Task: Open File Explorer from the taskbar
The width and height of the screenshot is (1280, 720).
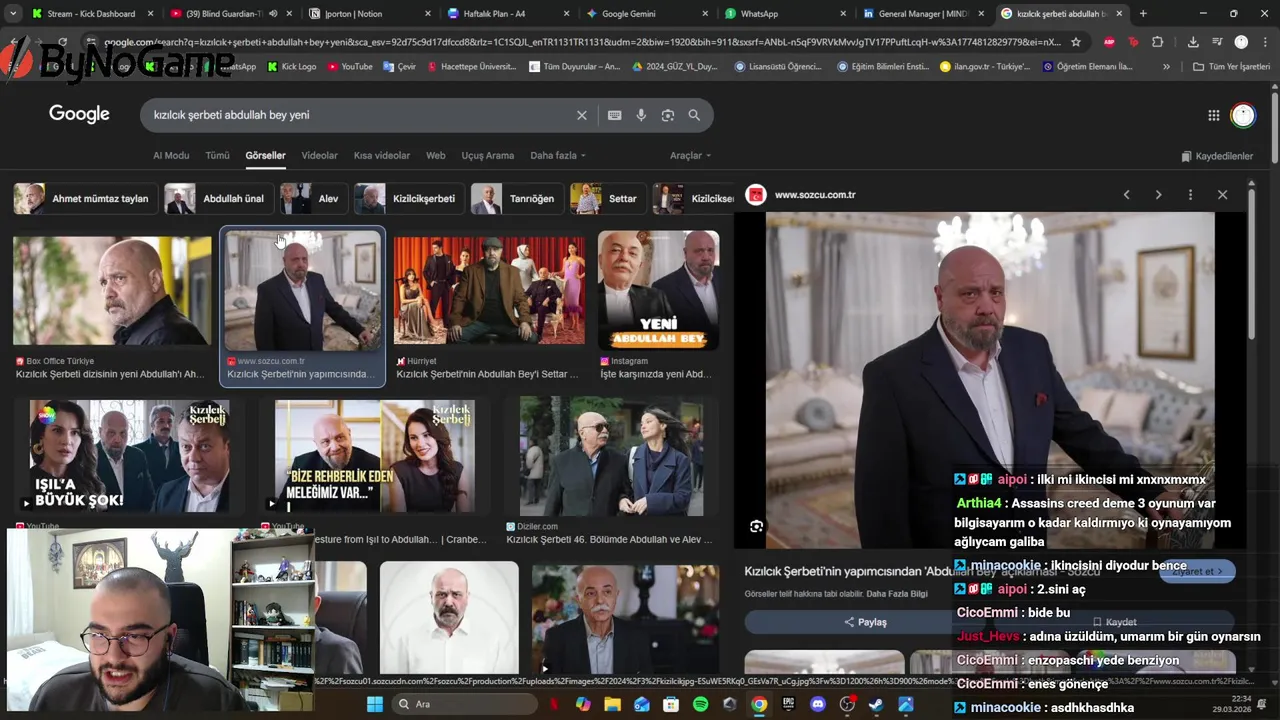Action: [612, 704]
